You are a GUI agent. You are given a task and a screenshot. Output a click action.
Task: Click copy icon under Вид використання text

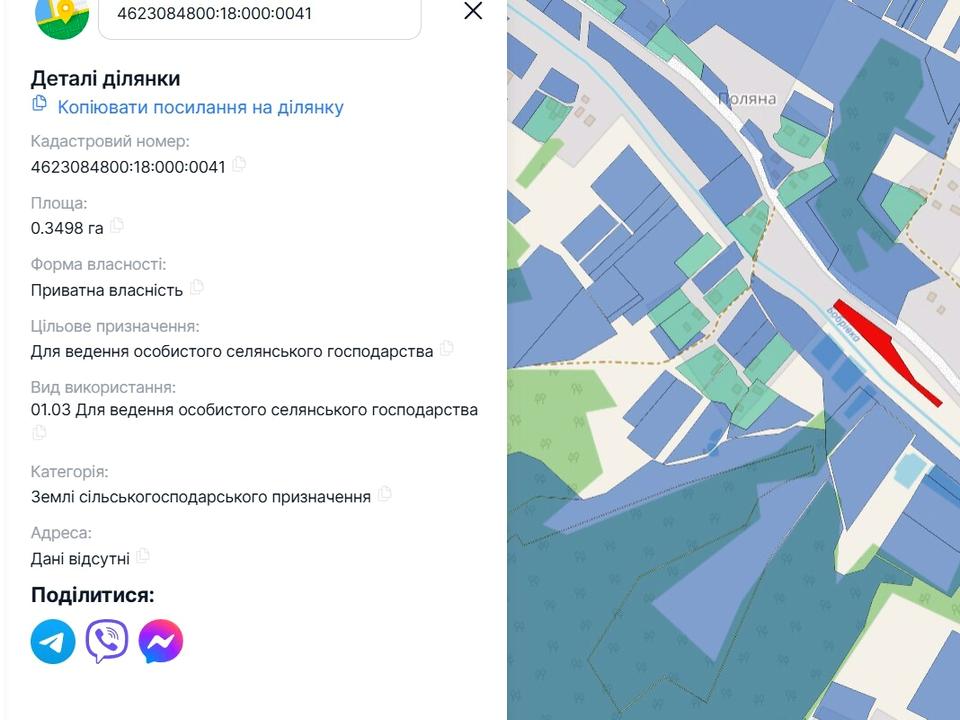coord(39,433)
